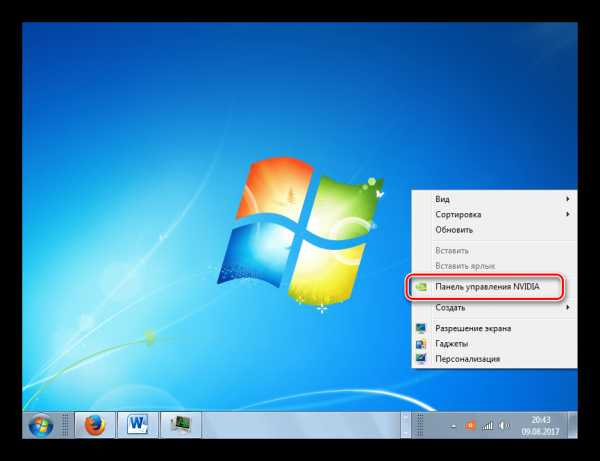This screenshot has width=600, height=461.
Task: Open the device manager taskbar icon
Action: [x=181, y=425]
